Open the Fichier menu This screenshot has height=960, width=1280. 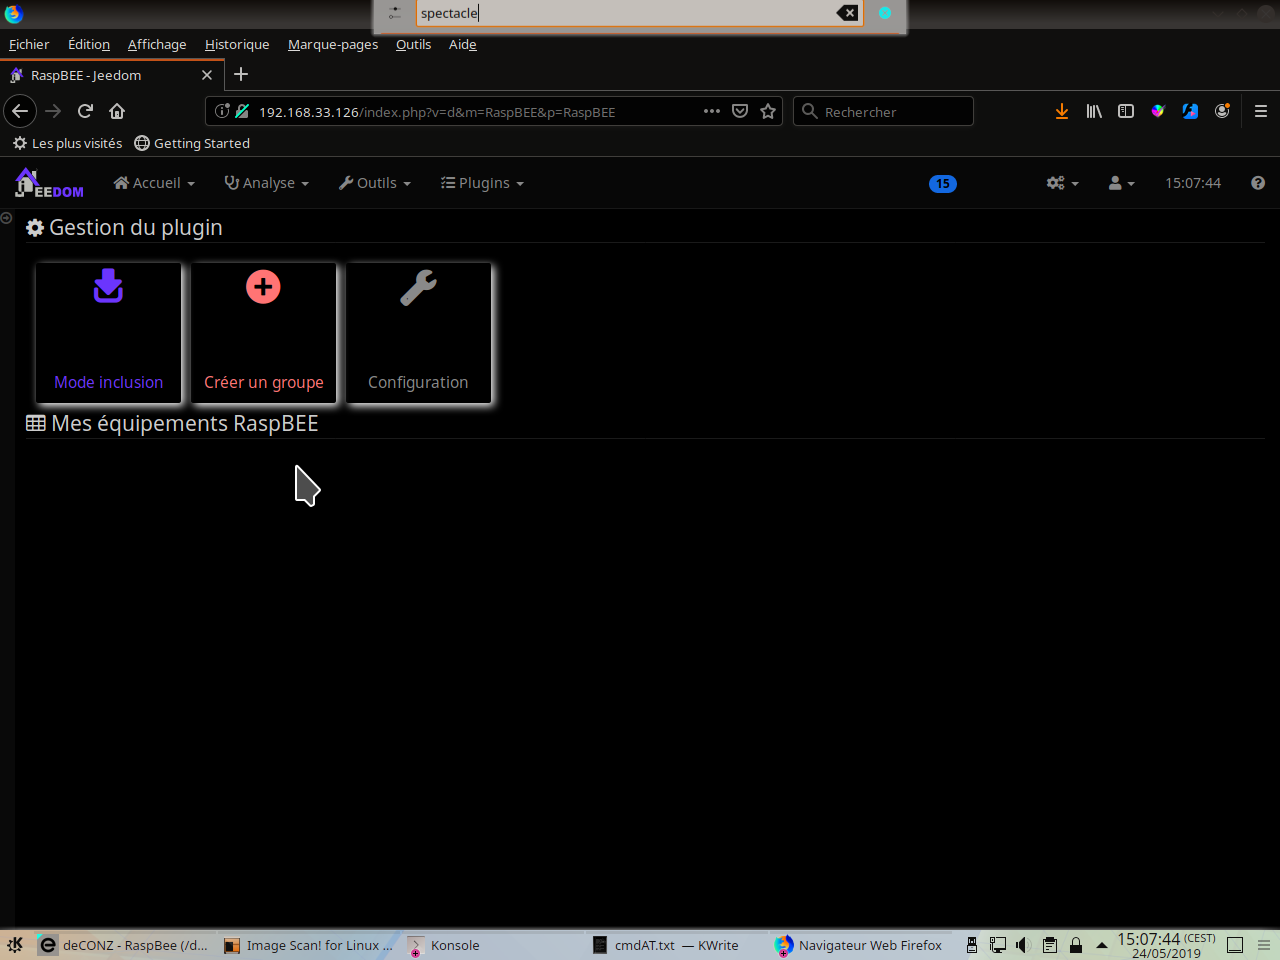(29, 44)
